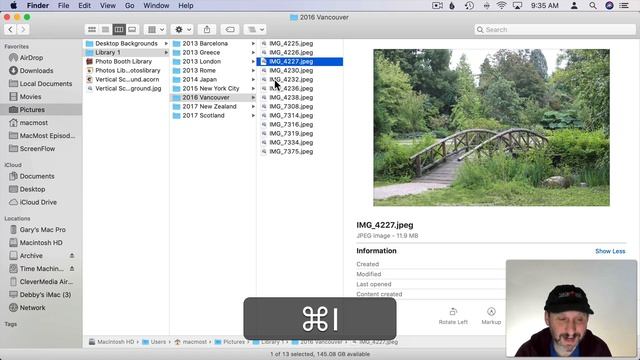640x360 pixels.
Task: Expand the 2014 Japan folder arrow
Action: coord(253,79)
